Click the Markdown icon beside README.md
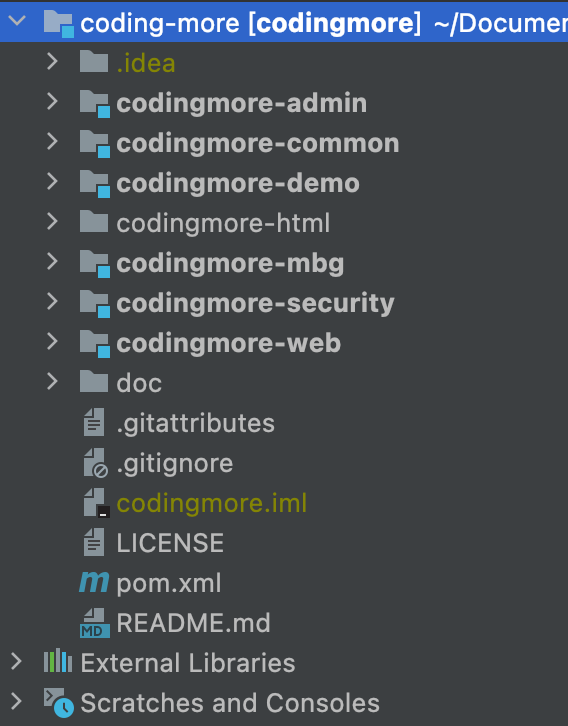 coord(95,623)
